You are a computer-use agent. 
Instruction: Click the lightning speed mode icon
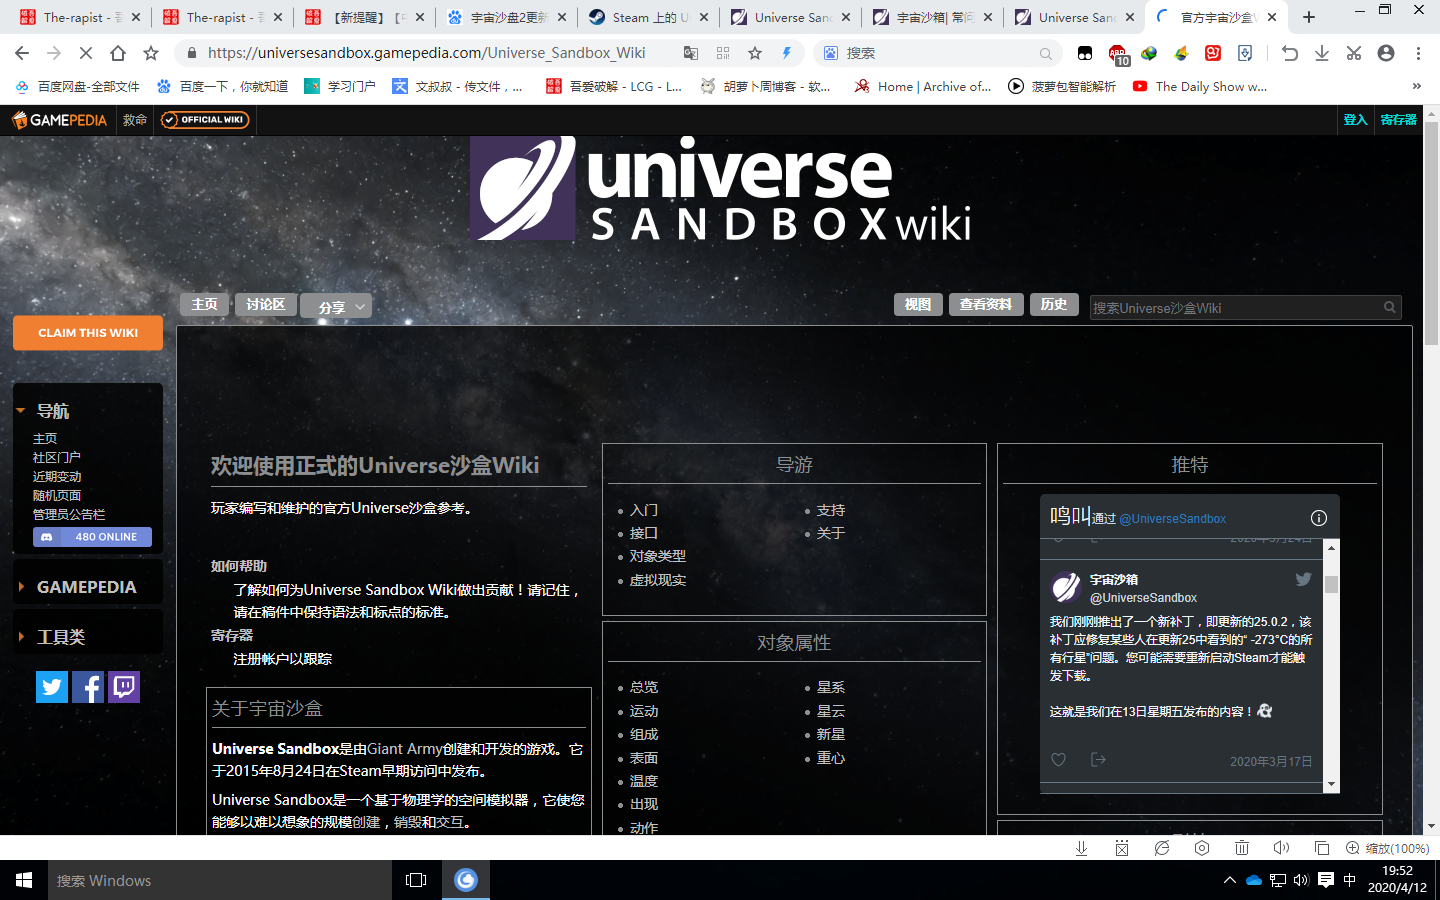pyautogui.click(x=787, y=53)
